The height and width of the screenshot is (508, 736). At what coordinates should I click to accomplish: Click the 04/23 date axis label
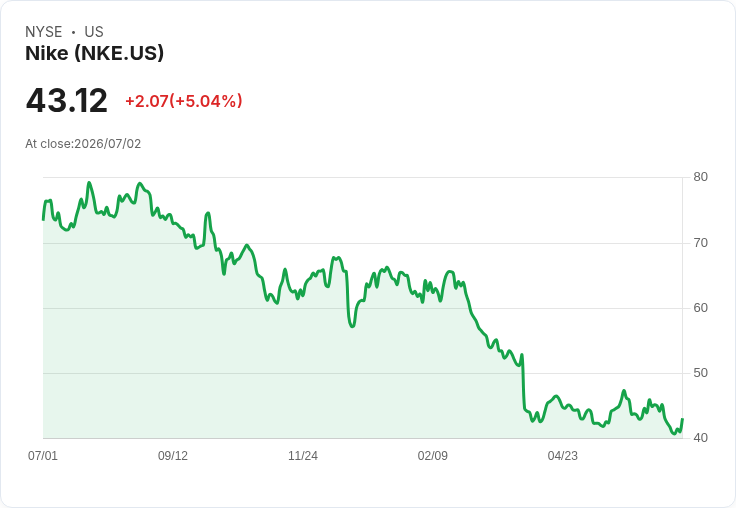point(563,455)
